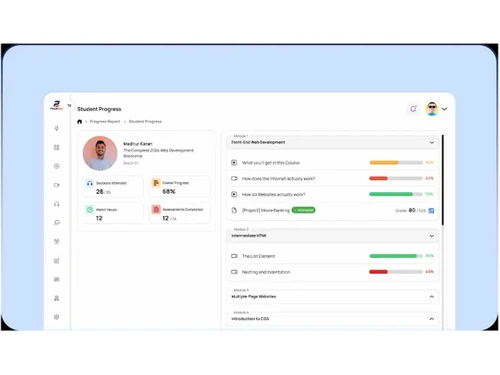Open the dashboard grid sidebar icon
This screenshot has height=375, width=500.
click(x=57, y=147)
